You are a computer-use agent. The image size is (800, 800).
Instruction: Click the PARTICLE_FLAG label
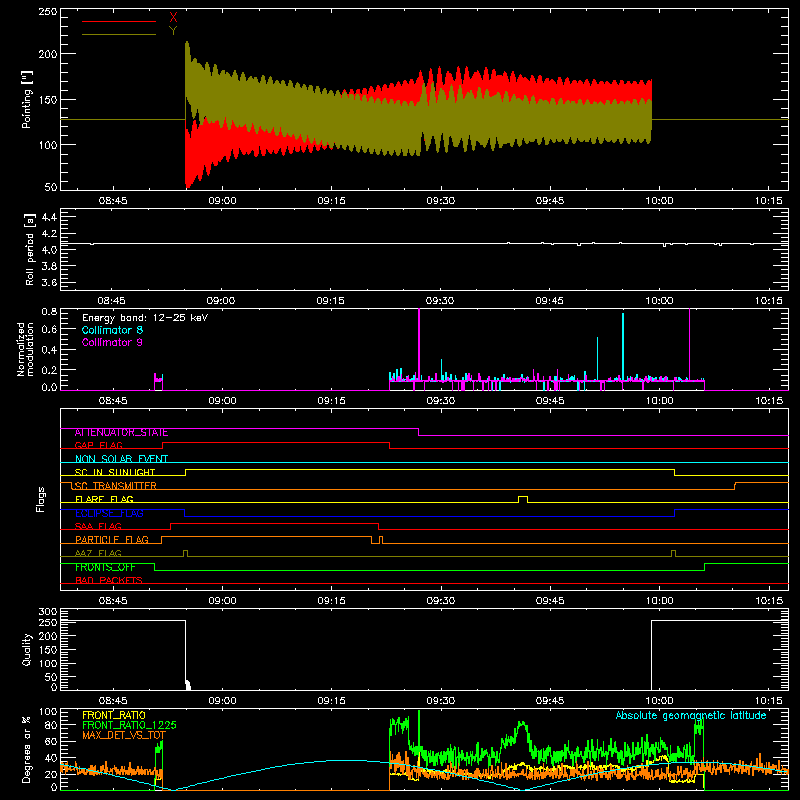112,539
